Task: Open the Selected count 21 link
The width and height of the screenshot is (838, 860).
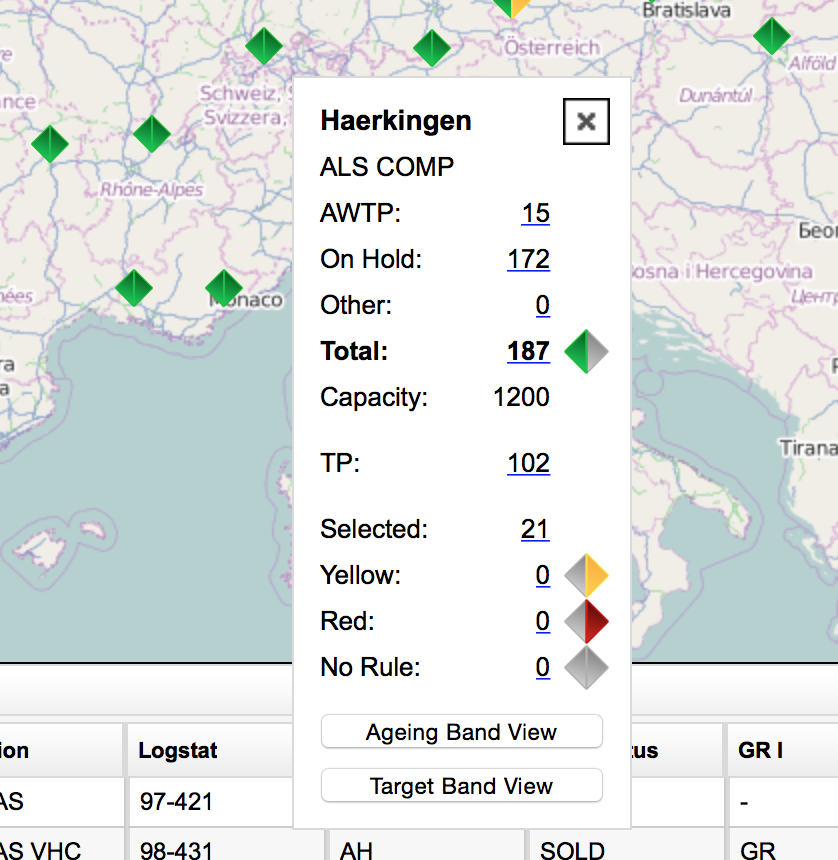Action: (x=535, y=529)
